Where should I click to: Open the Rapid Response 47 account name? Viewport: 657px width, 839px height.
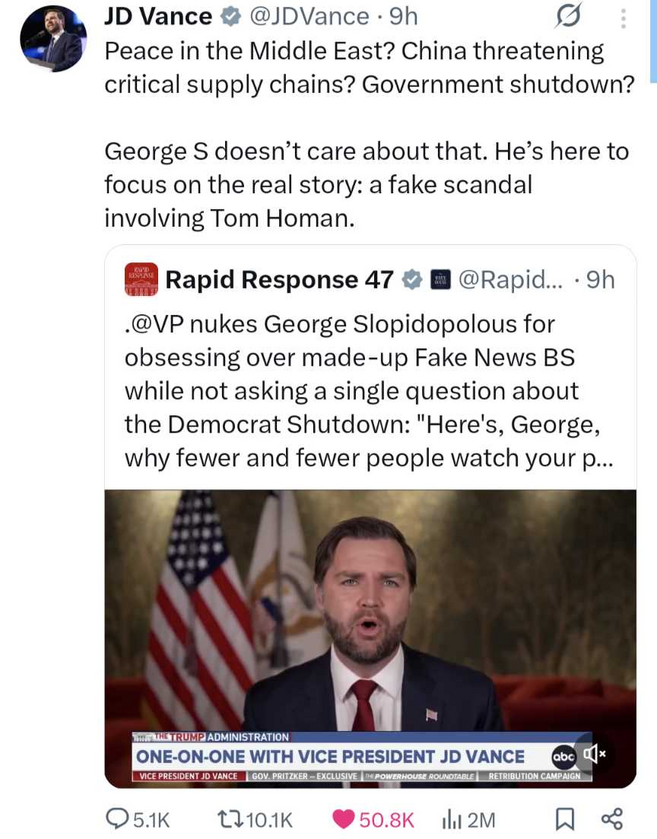click(x=279, y=281)
